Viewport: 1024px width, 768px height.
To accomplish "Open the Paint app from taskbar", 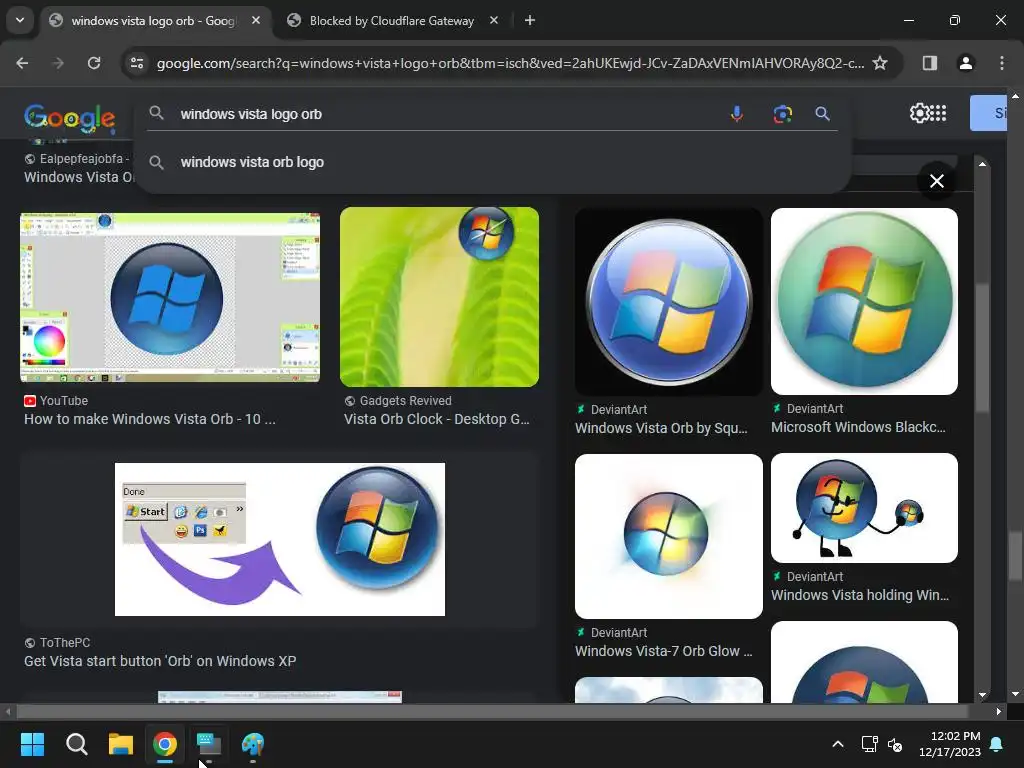I will [x=253, y=744].
